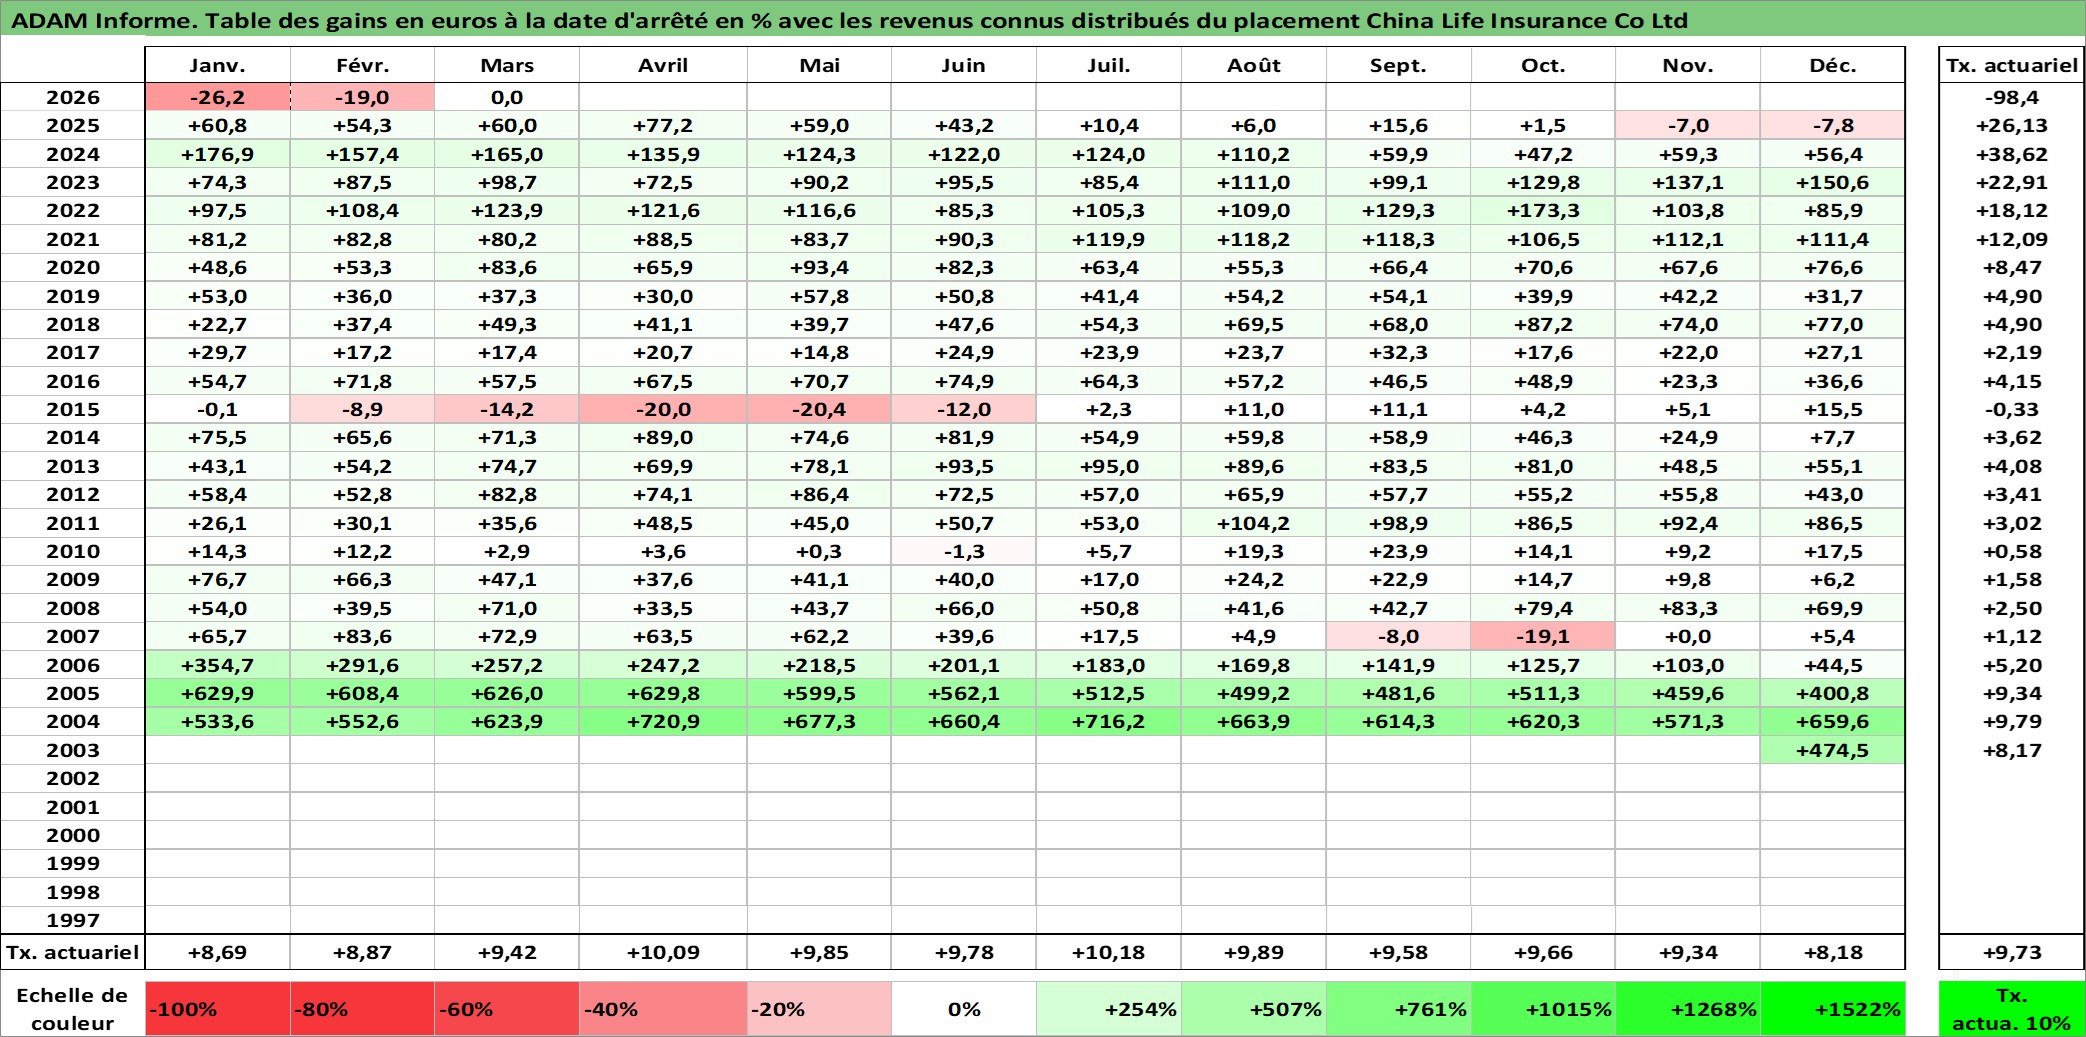The image size is (2086, 1037).
Task: Click the +176,9 cell in 2024
Action: tap(217, 154)
